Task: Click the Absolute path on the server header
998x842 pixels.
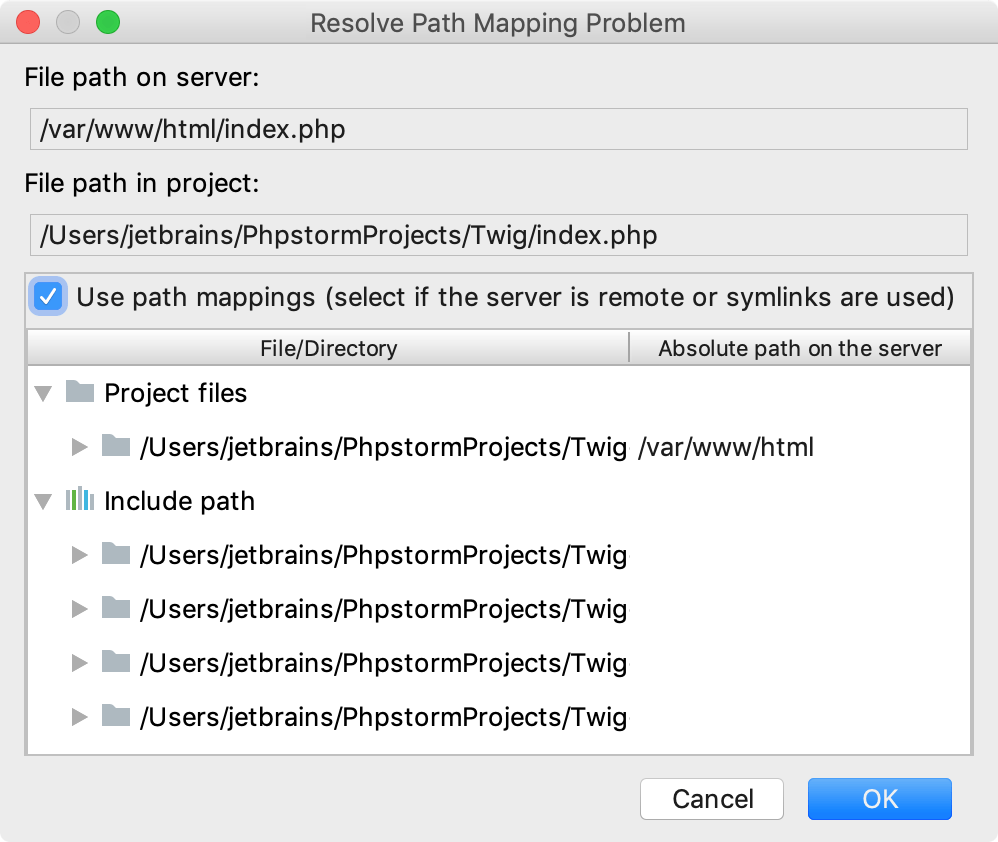Action: [x=801, y=348]
